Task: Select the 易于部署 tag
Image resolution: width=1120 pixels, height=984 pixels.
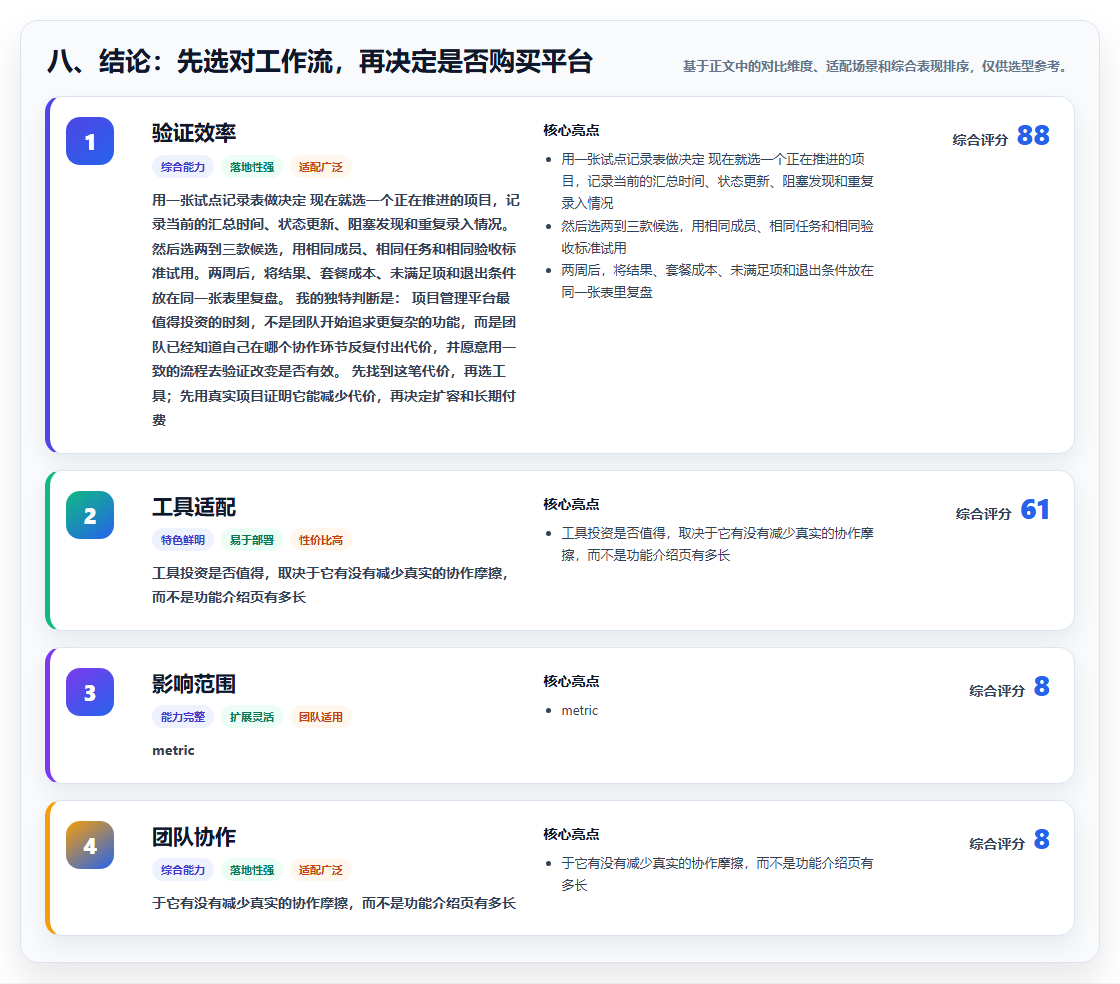Action: [x=252, y=540]
